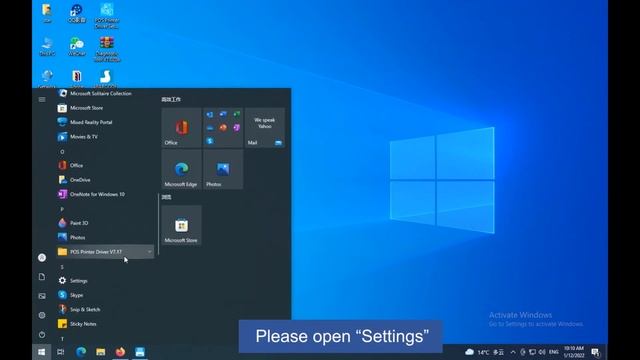
Task: Open the weather widget showing 14°C
Action: (484, 352)
